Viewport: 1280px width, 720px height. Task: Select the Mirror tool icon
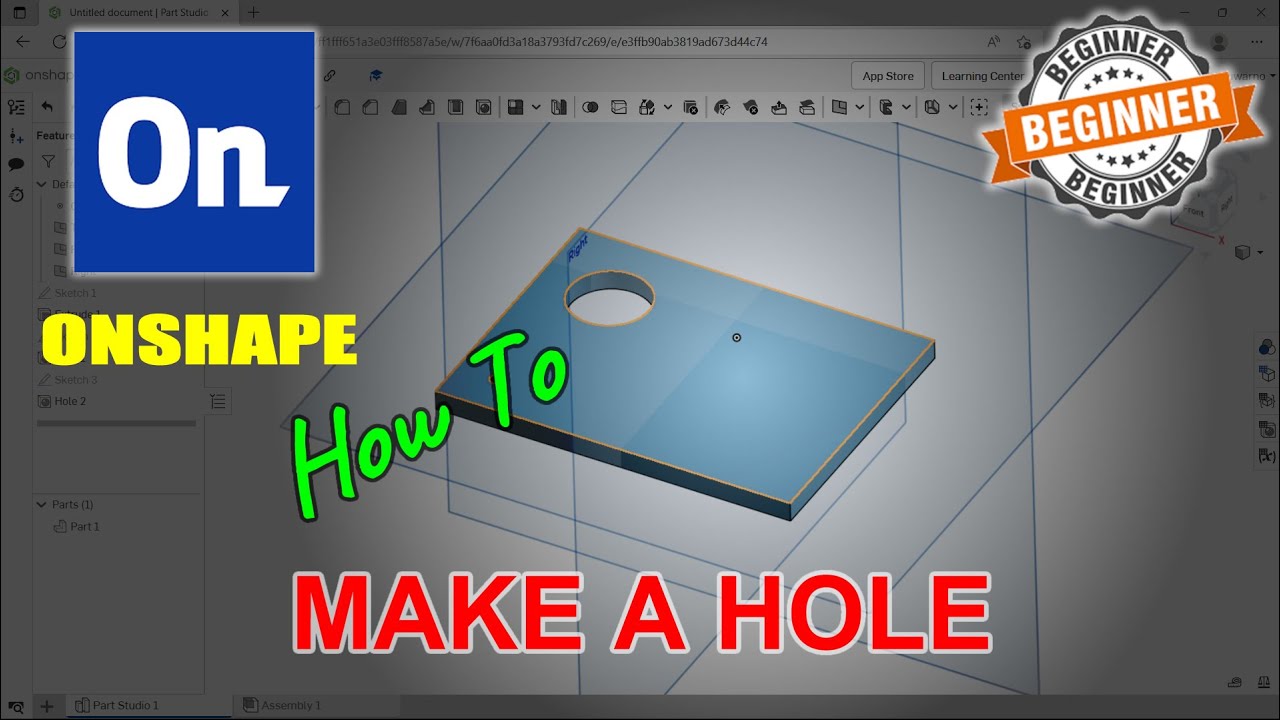pyautogui.click(x=559, y=107)
